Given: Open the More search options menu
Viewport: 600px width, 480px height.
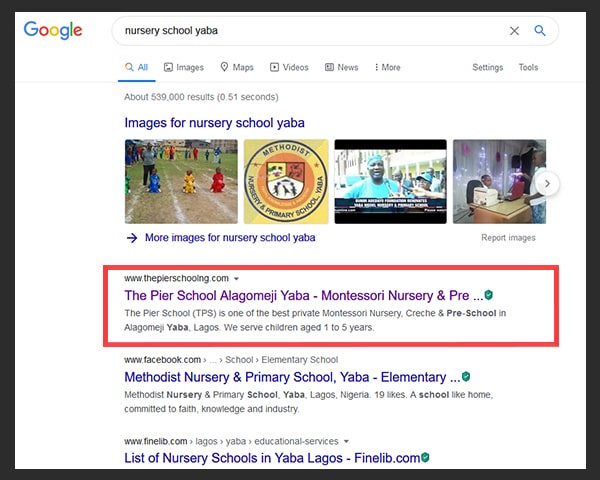Looking at the screenshot, I should 387,67.
